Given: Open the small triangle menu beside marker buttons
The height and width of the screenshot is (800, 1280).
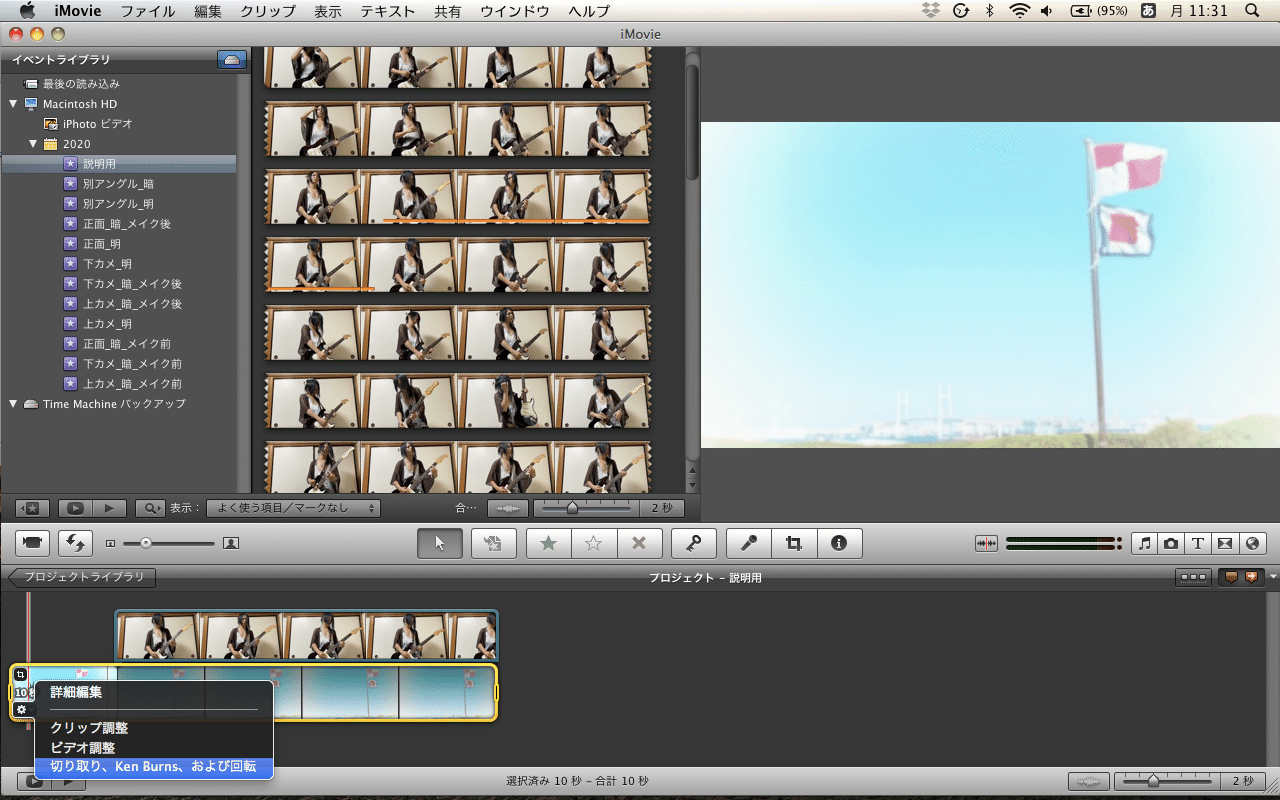Looking at the screenshot, I should tap(1273, 577).
